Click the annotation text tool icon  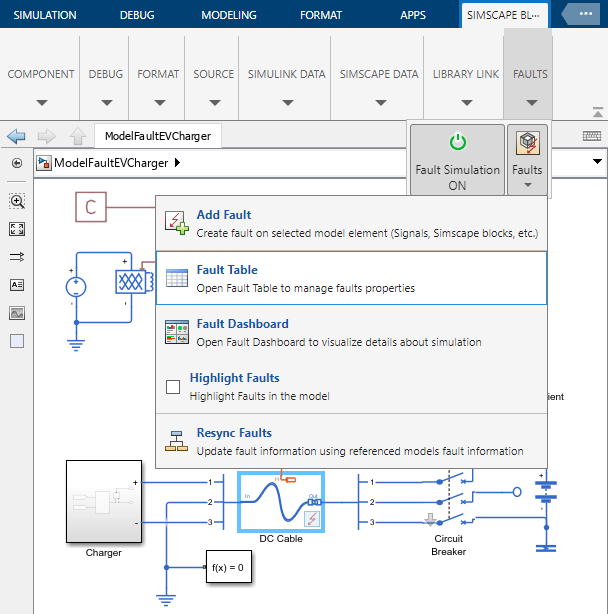[x=17, y=285]
